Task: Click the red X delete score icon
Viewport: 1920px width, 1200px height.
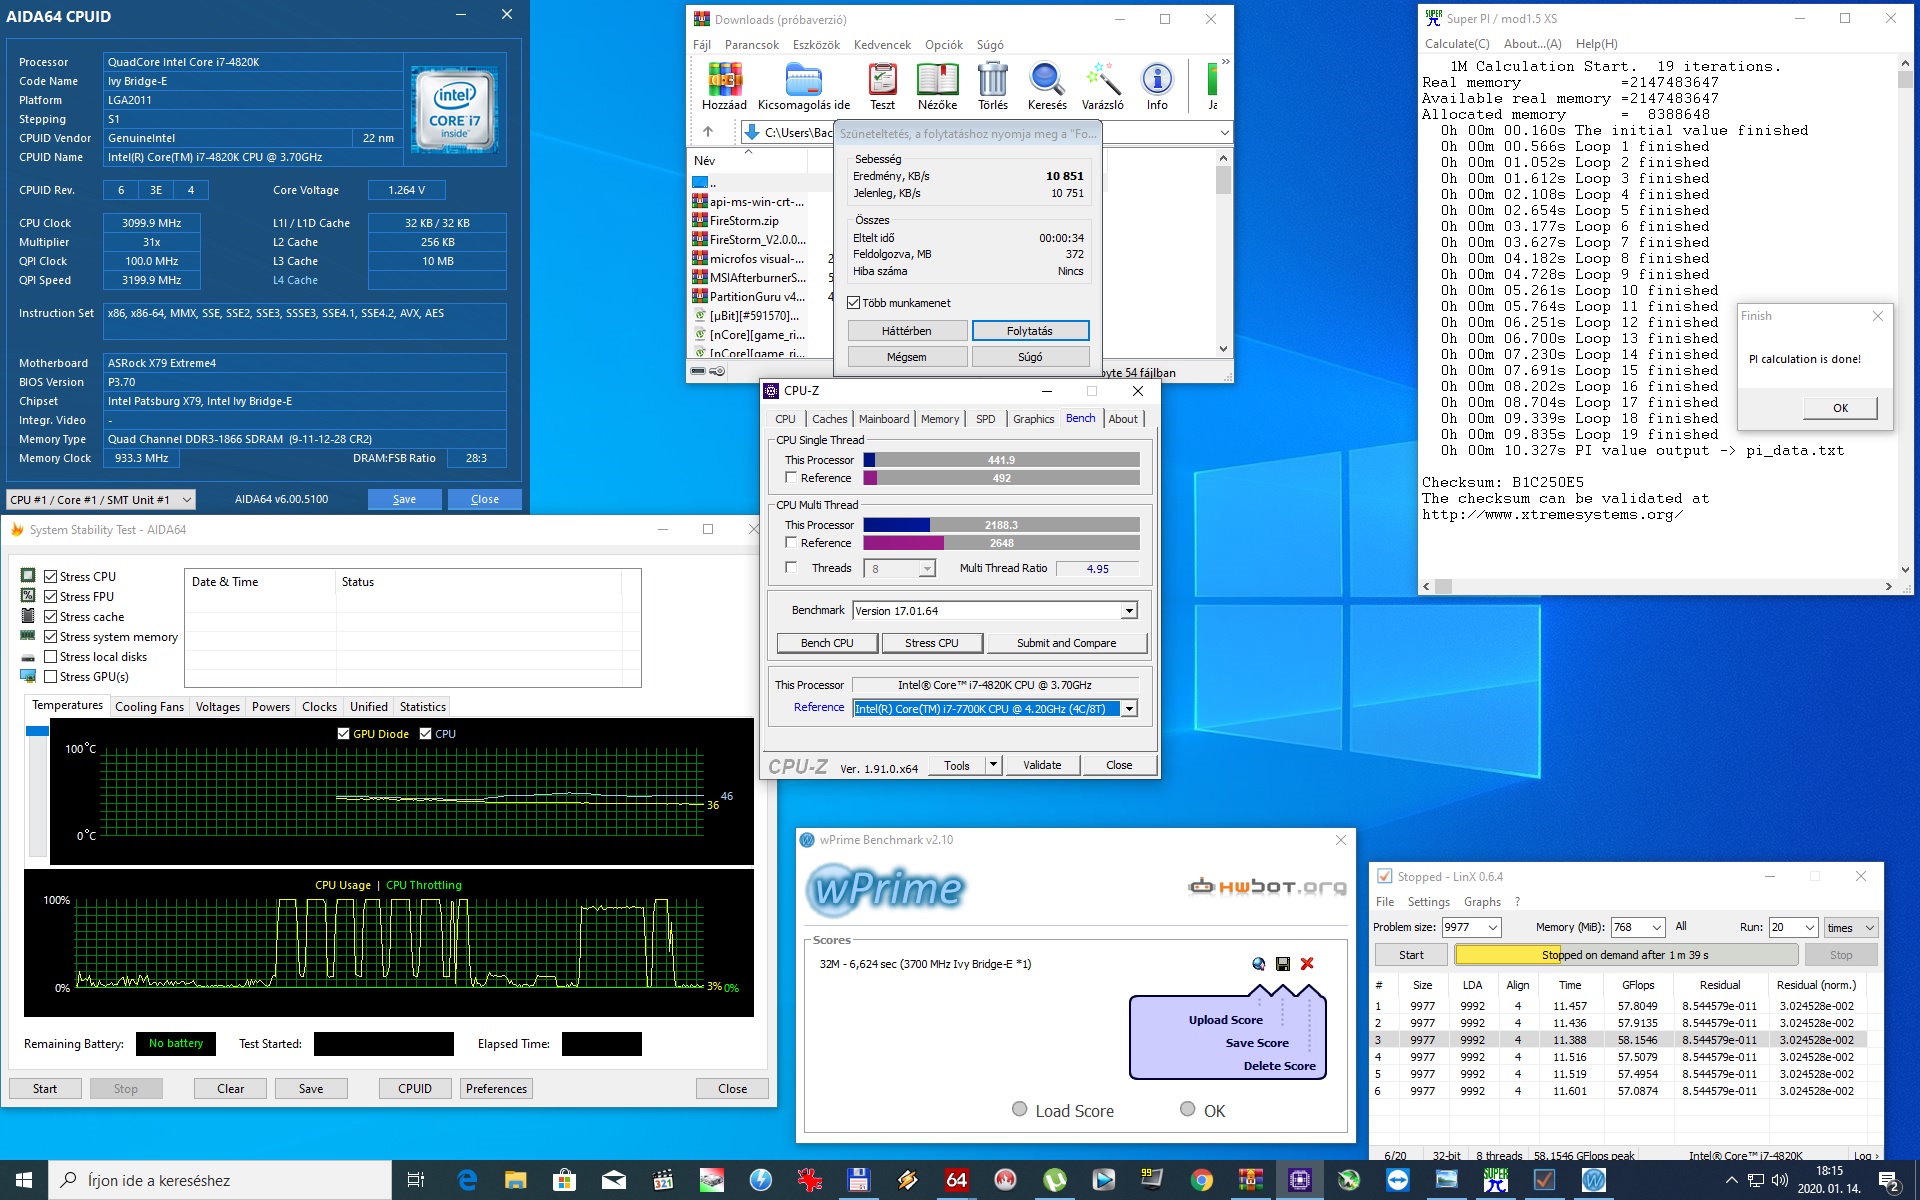Action: [x=1307, y=964]
